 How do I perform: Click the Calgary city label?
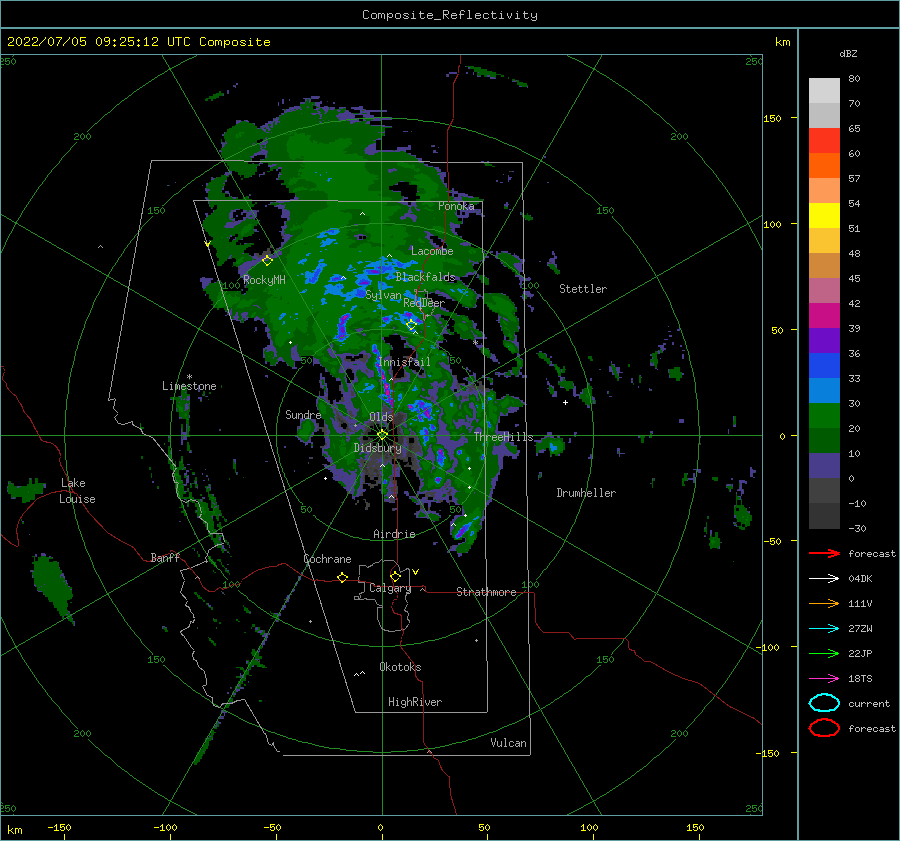click(390, 588)
